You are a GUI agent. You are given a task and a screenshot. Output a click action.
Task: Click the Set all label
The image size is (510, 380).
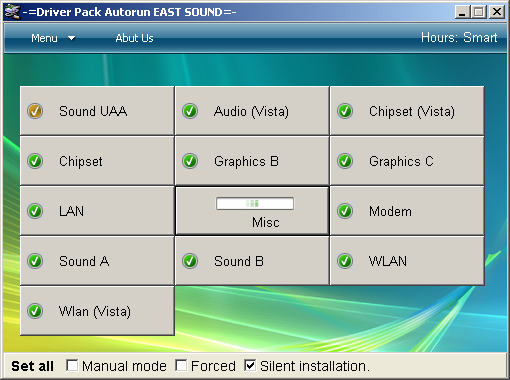click(32, 366)
